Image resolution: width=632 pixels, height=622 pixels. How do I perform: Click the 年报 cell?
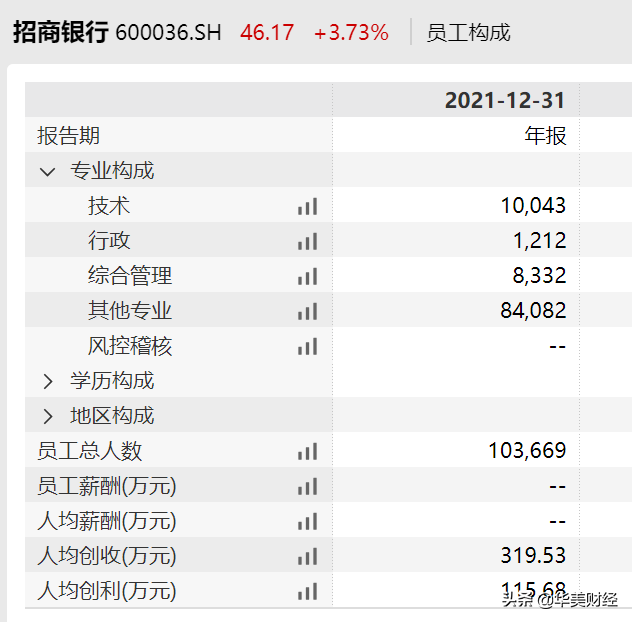545,135
